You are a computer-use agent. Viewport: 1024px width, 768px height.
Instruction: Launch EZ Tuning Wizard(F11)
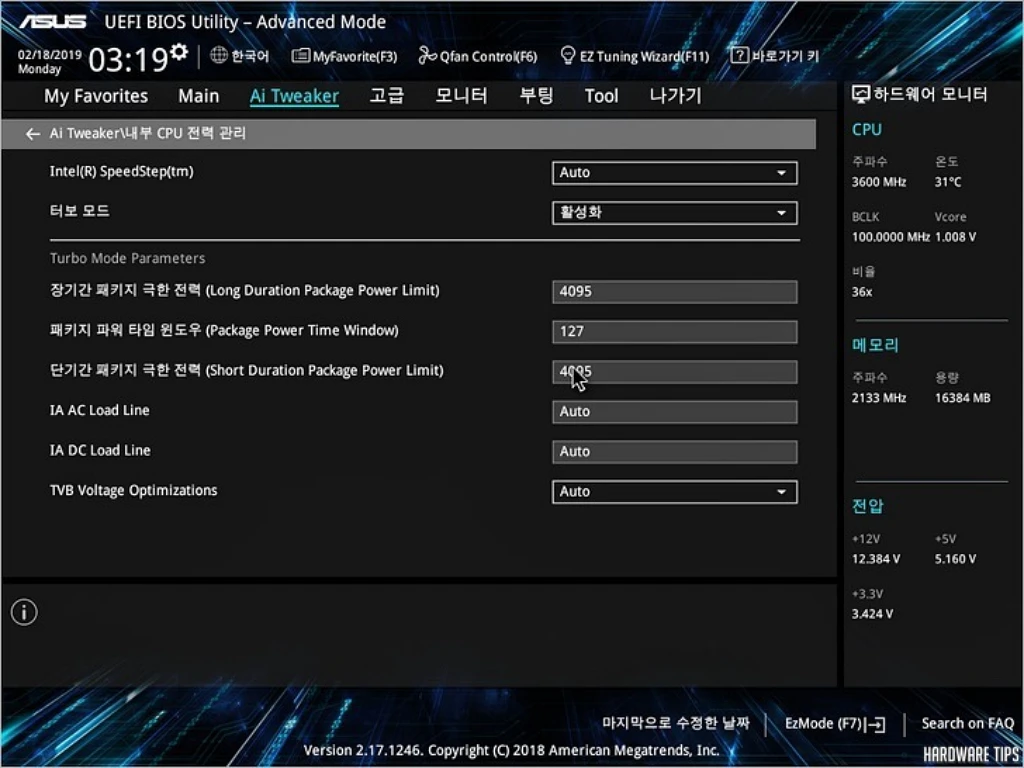tap(635, 57)
